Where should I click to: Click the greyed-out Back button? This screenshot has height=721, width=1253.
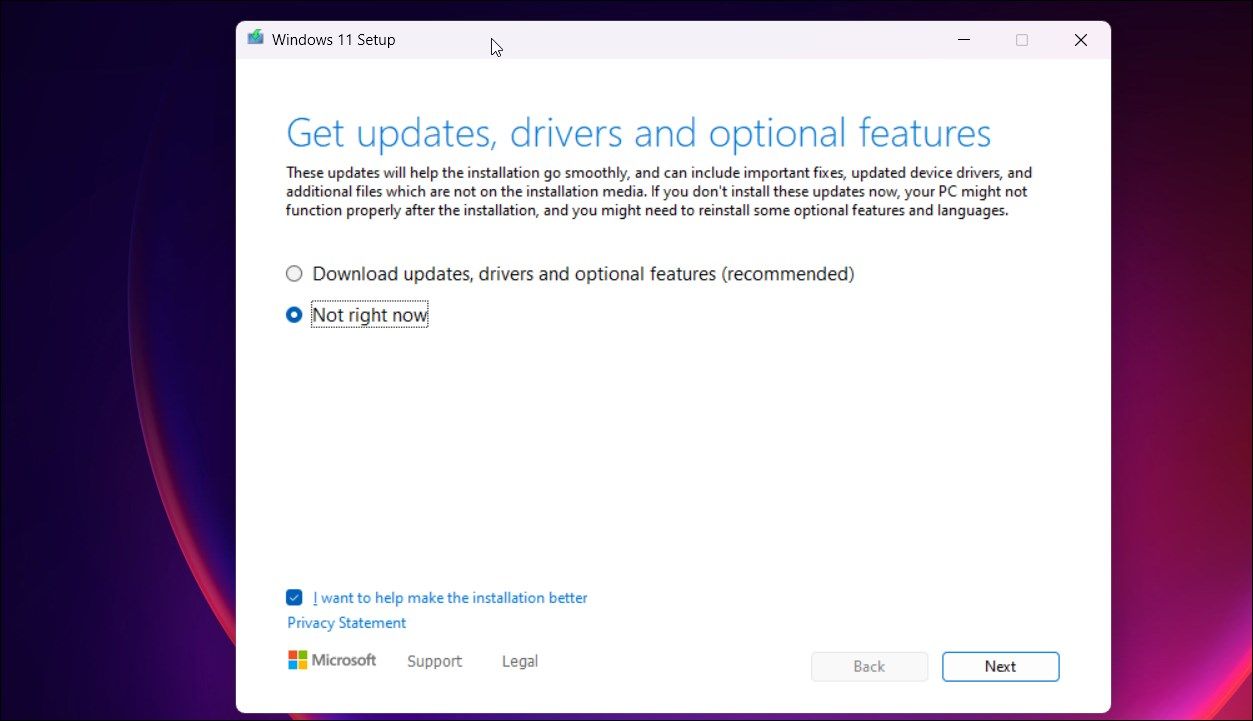coord(869,667)
